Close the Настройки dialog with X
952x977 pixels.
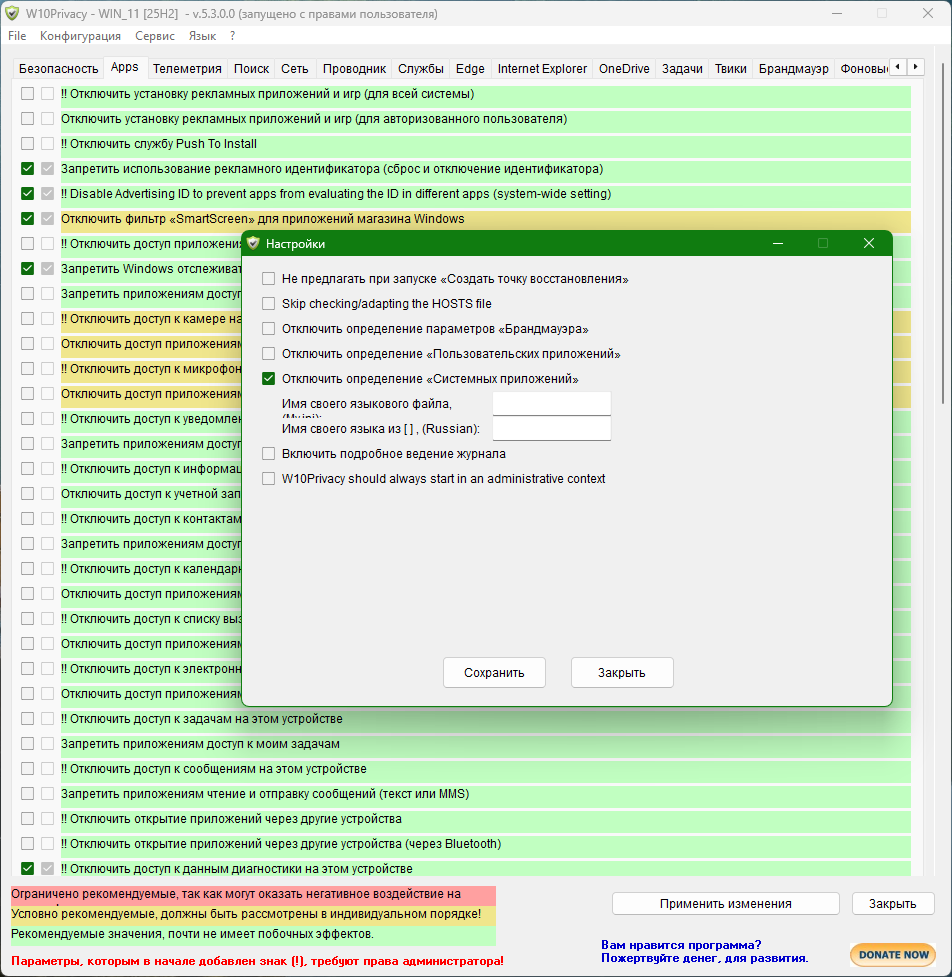tap(869, 243)
